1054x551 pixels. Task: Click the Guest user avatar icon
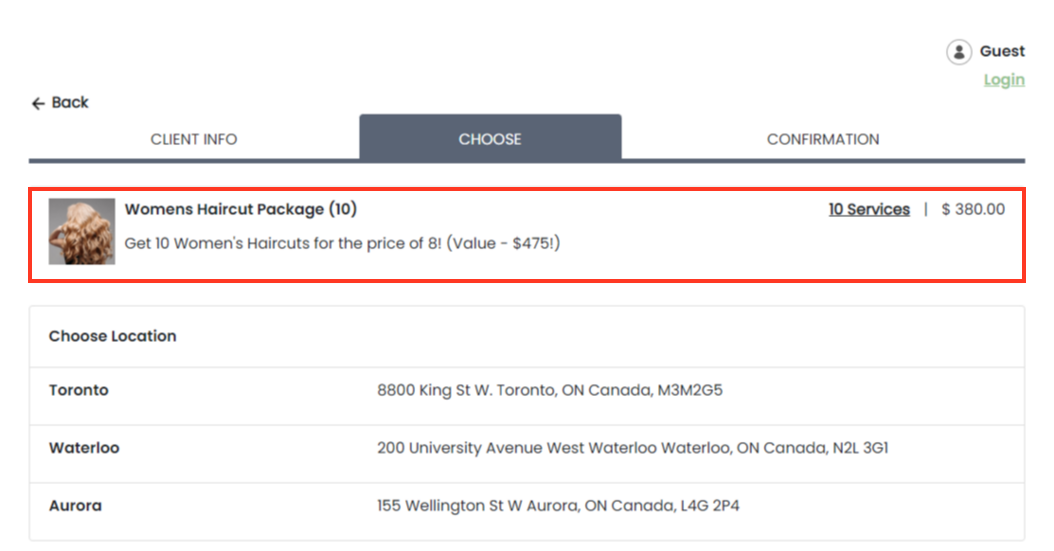click(958, 52)
